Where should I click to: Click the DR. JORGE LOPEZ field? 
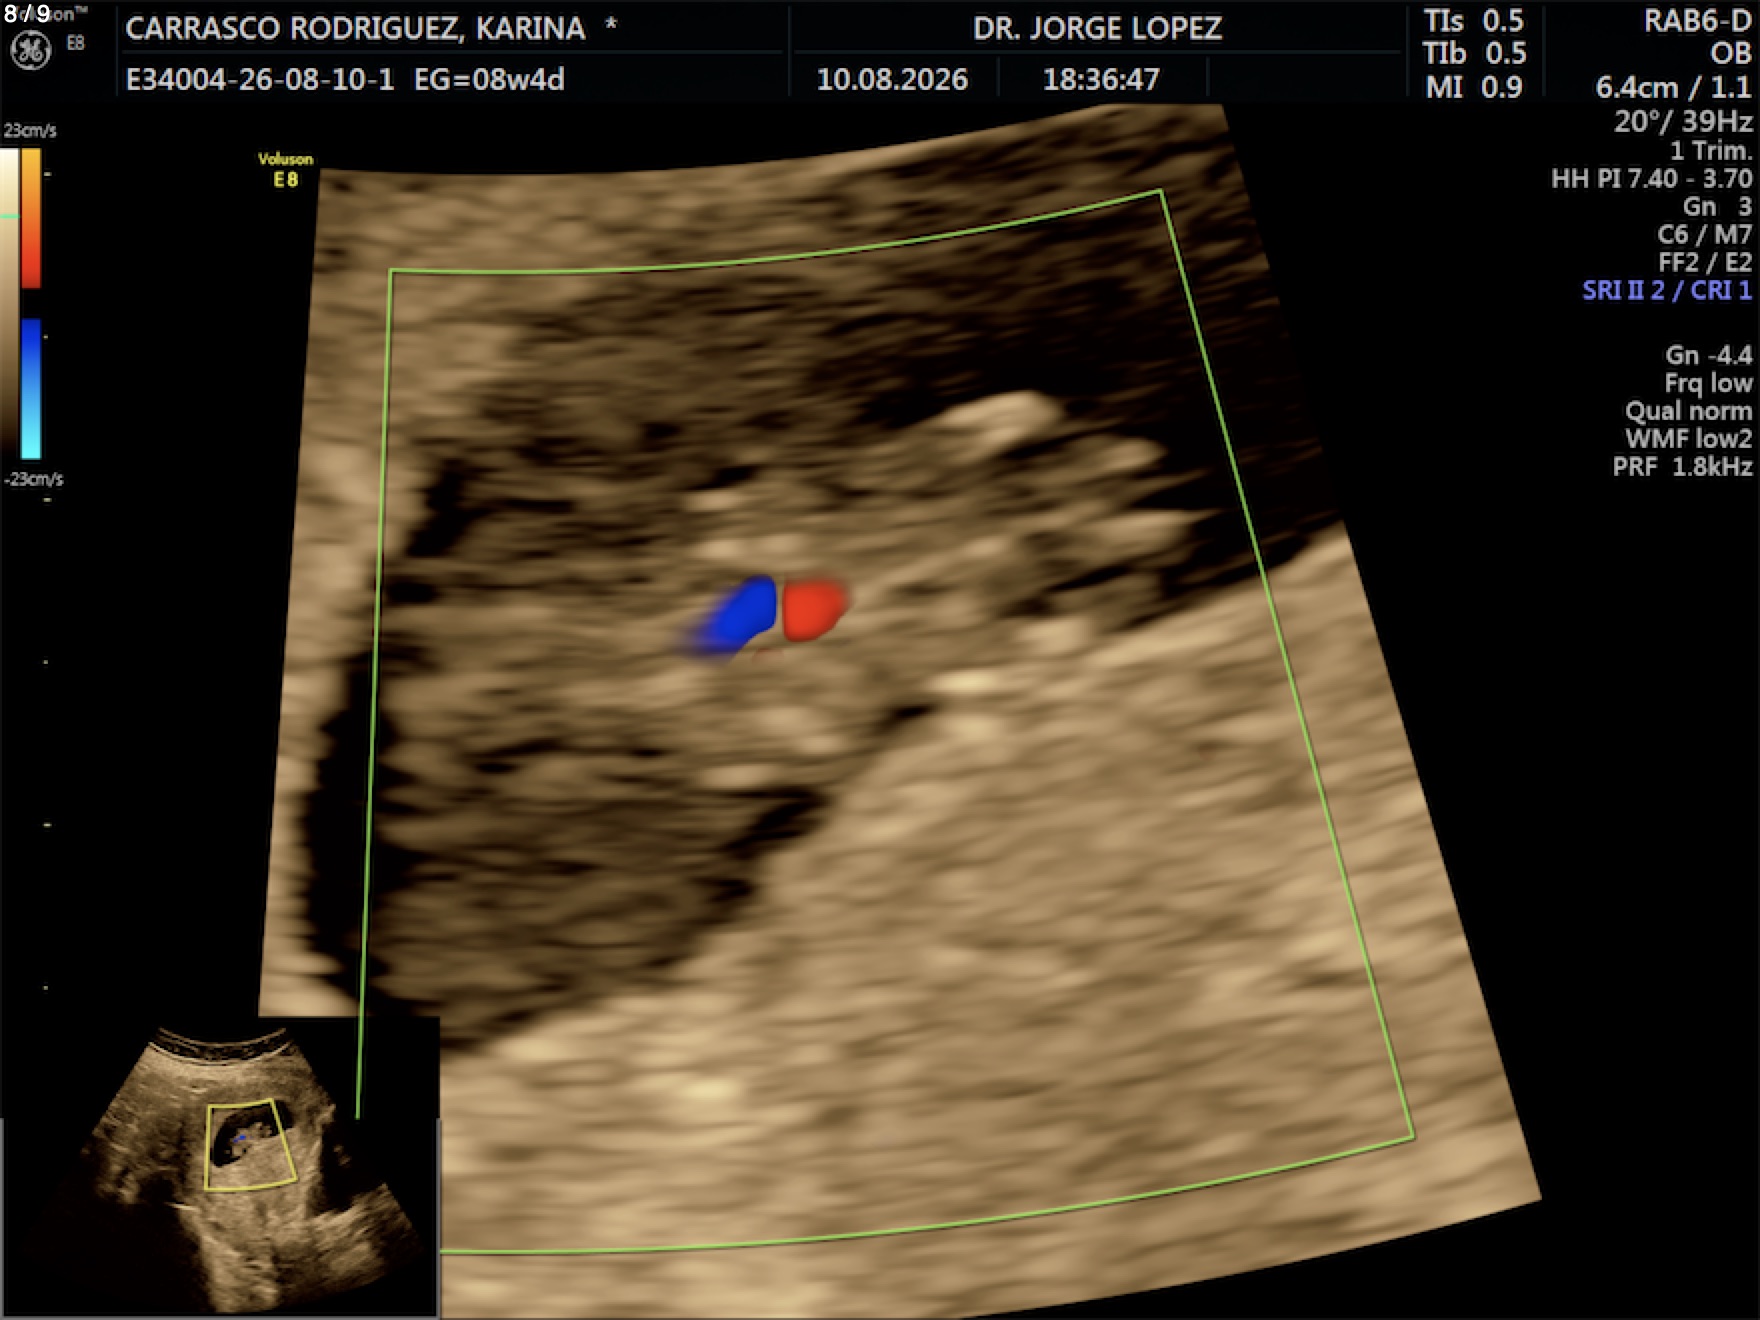1097,28
